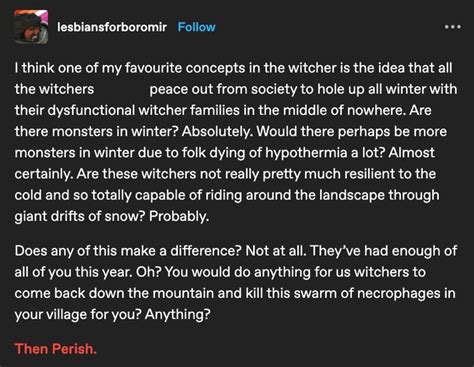Image resolution: width=474 pixels, height=367 pixels.
Task: Click the lesbiansforboromir profile avatar
Action: pos(31,27)
